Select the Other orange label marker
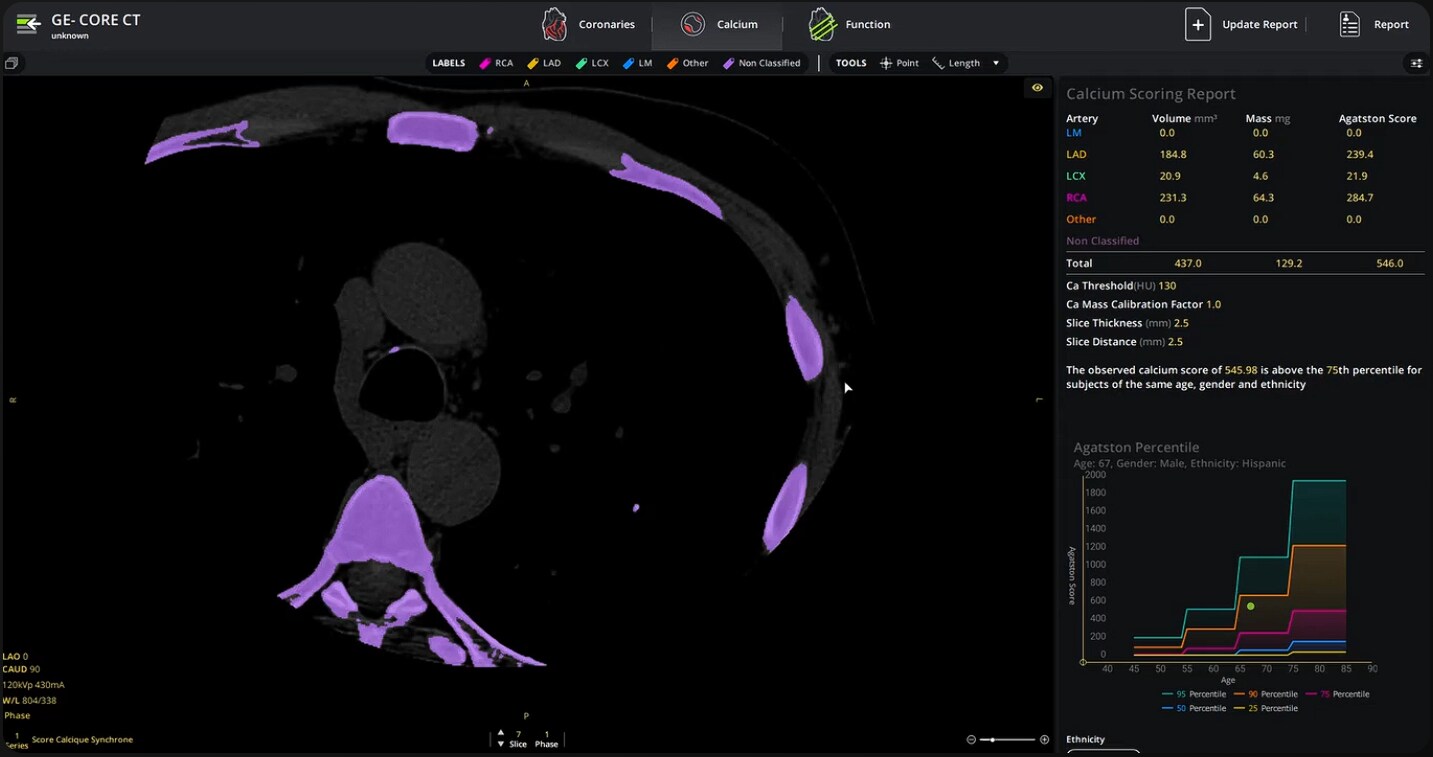 pos(673,63)
